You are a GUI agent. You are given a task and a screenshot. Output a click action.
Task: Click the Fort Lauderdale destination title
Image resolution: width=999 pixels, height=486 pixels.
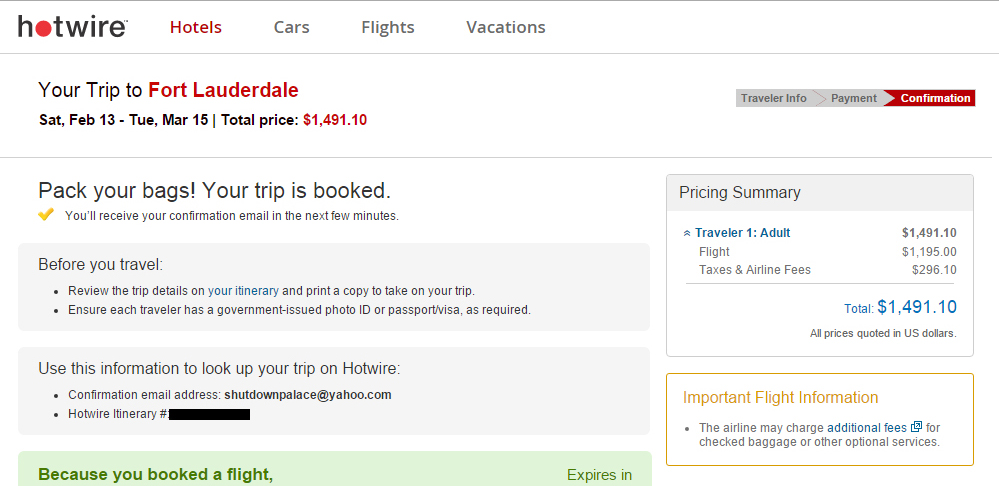point(223,90)
